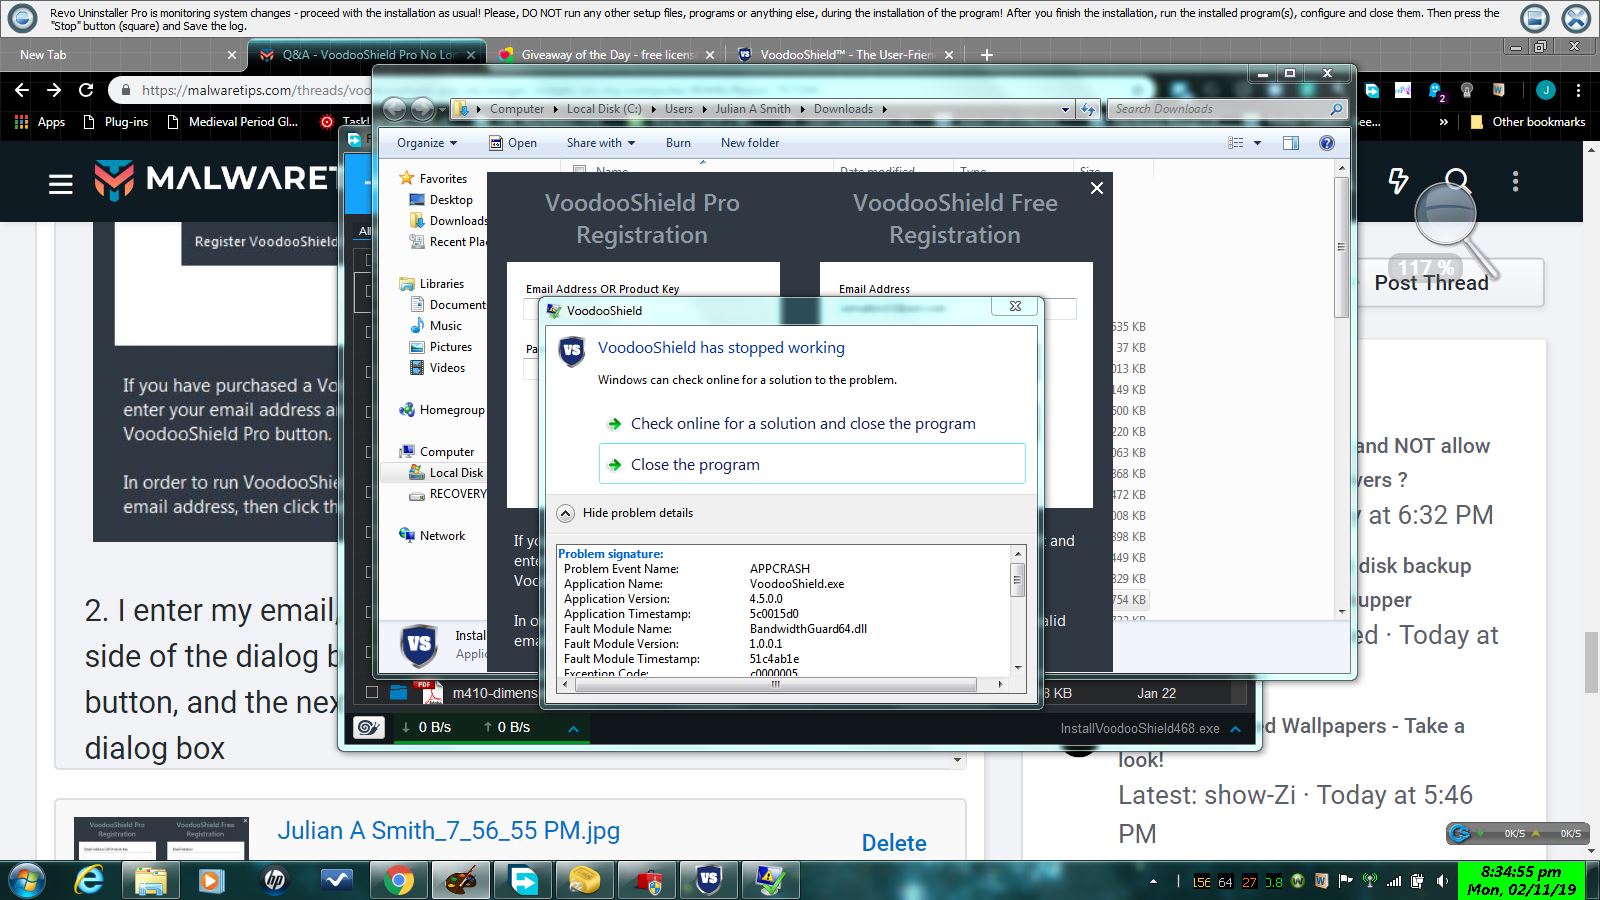Open Chrome three-dot menu
Screen dimensions: 1600x900
[x=1578, y=90]
